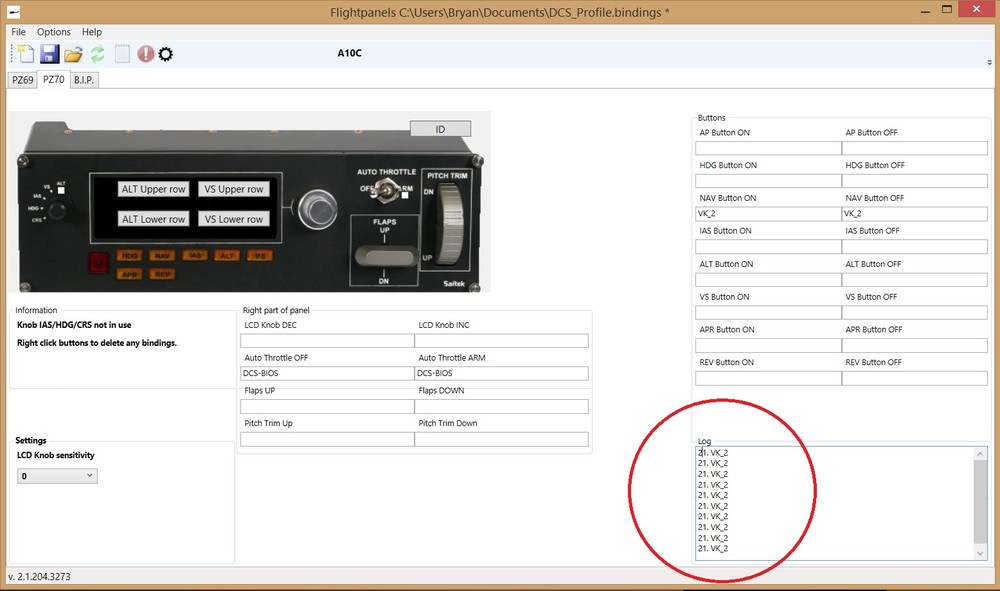Click the Auto Throttle OFF DCS-BIOS field
The image size is (1000, 591).
[327, 373]
